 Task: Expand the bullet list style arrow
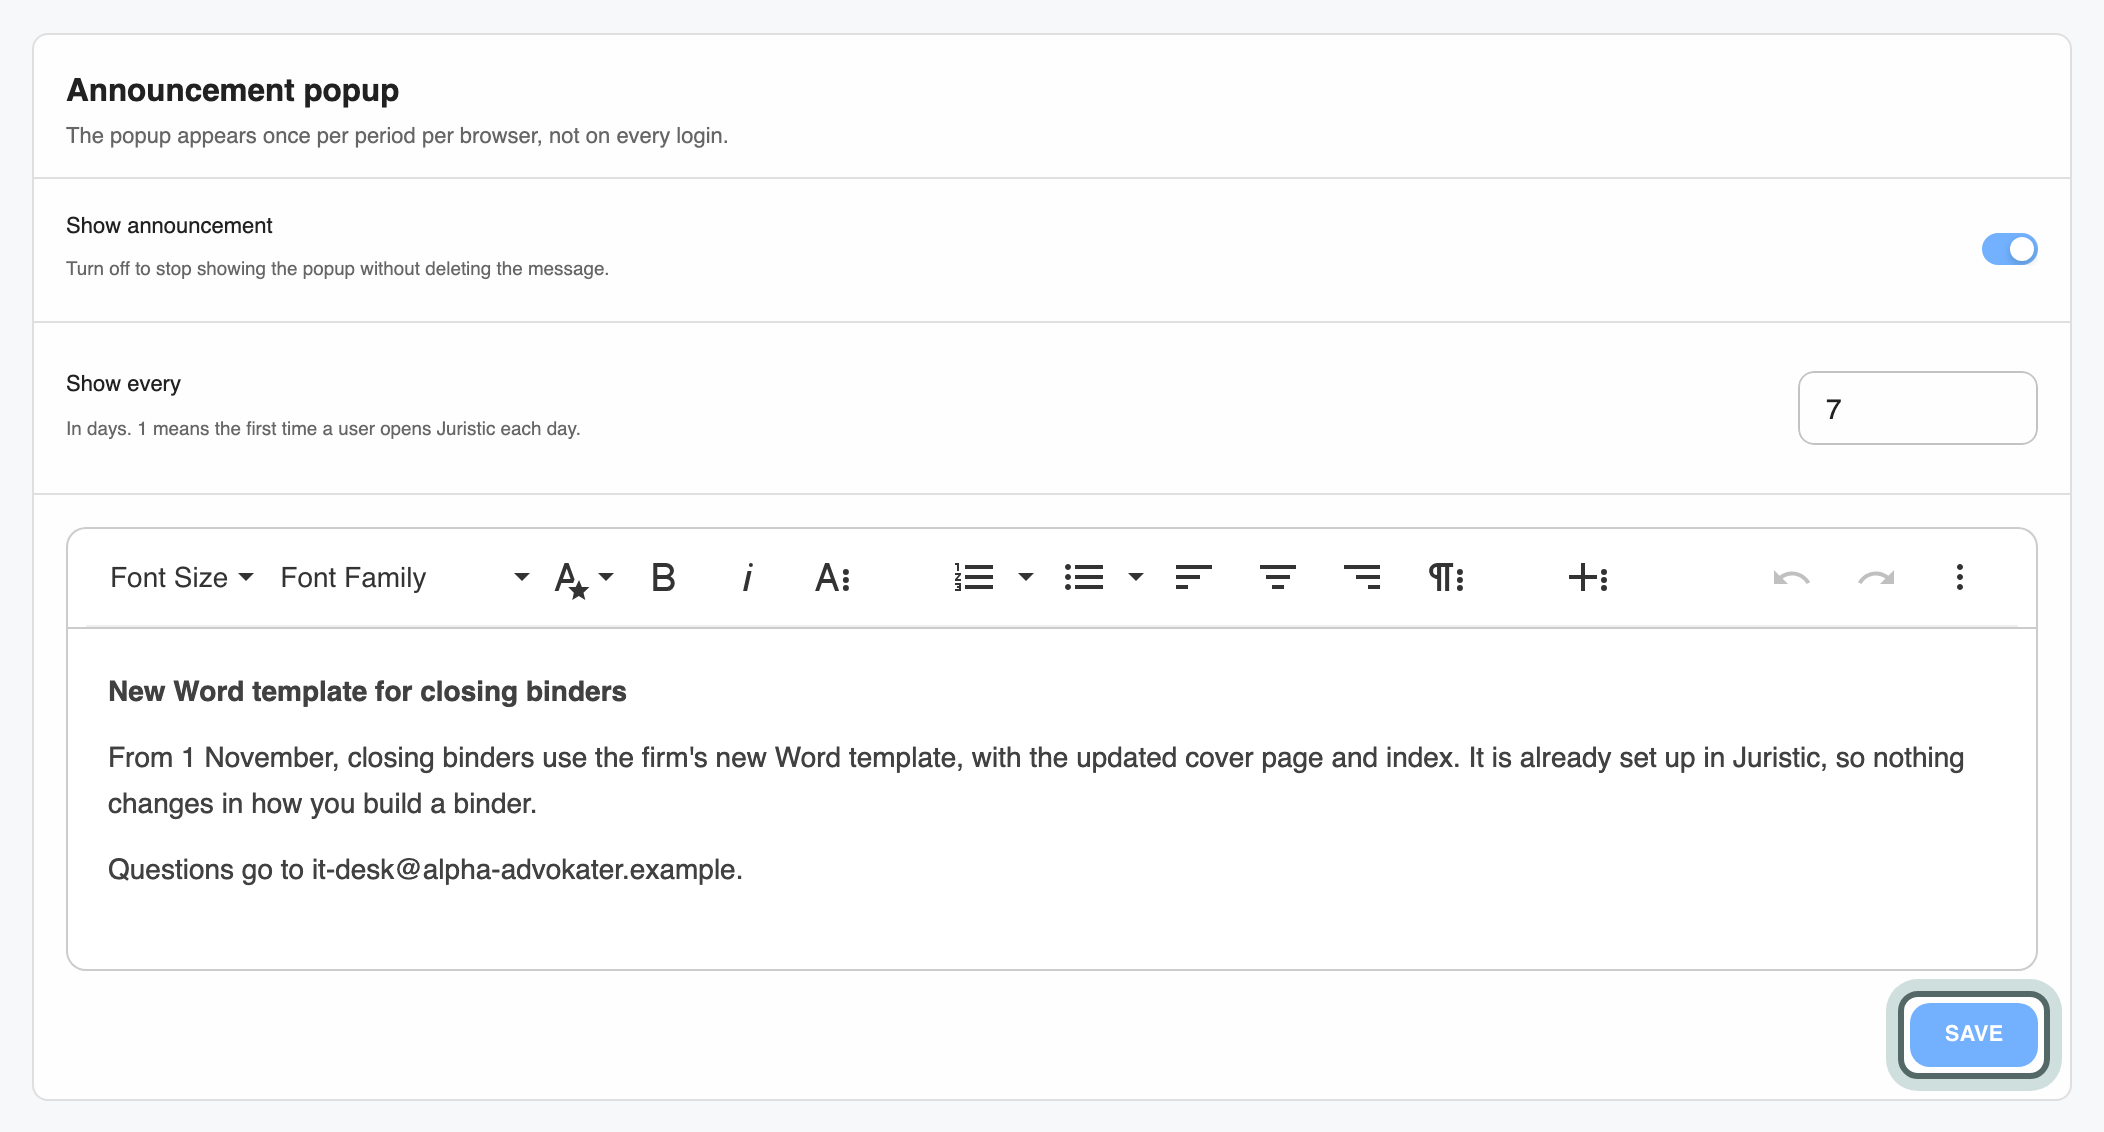(x=1136, y=577)
